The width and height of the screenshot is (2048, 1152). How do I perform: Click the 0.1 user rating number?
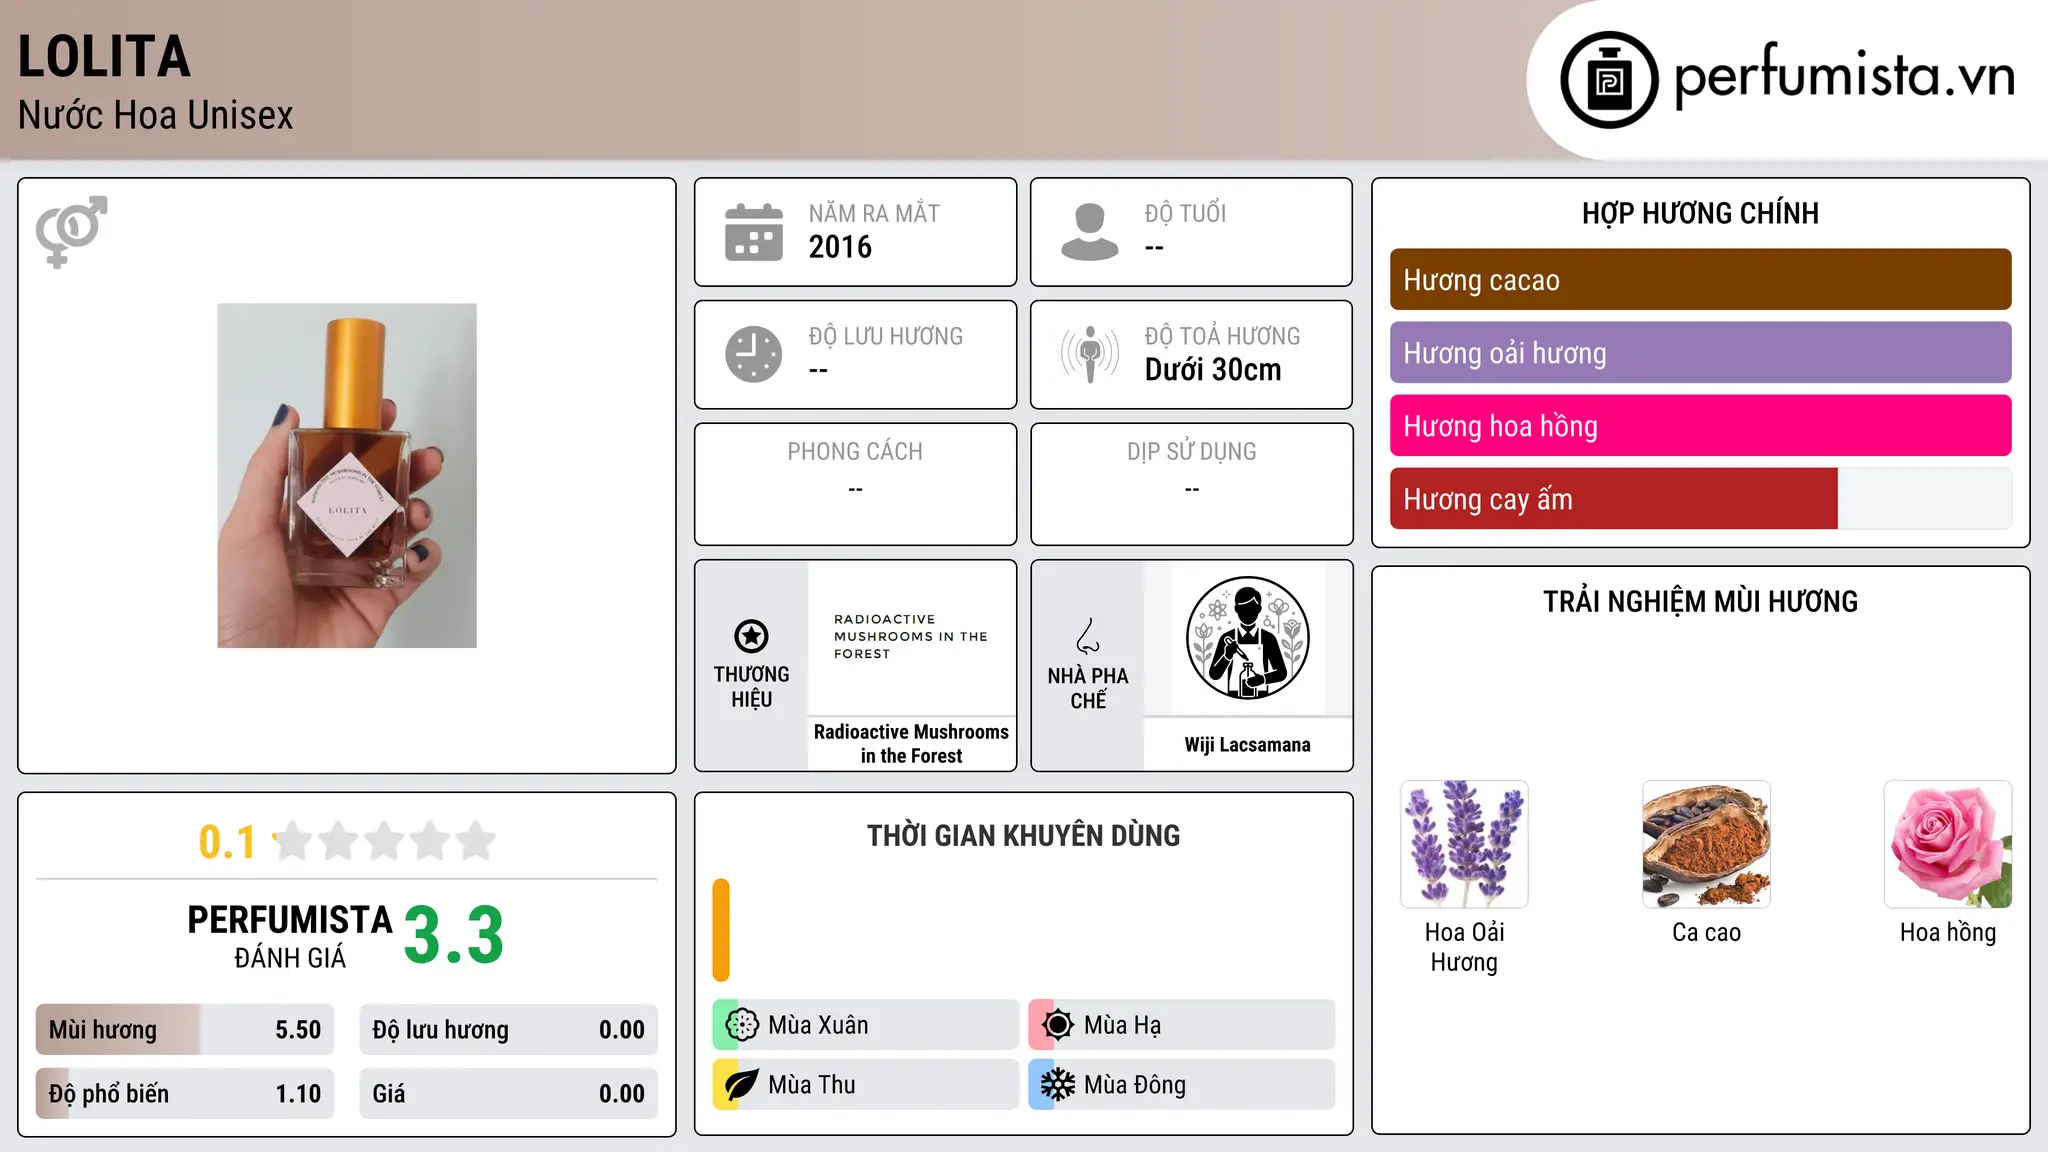point(227,842)
